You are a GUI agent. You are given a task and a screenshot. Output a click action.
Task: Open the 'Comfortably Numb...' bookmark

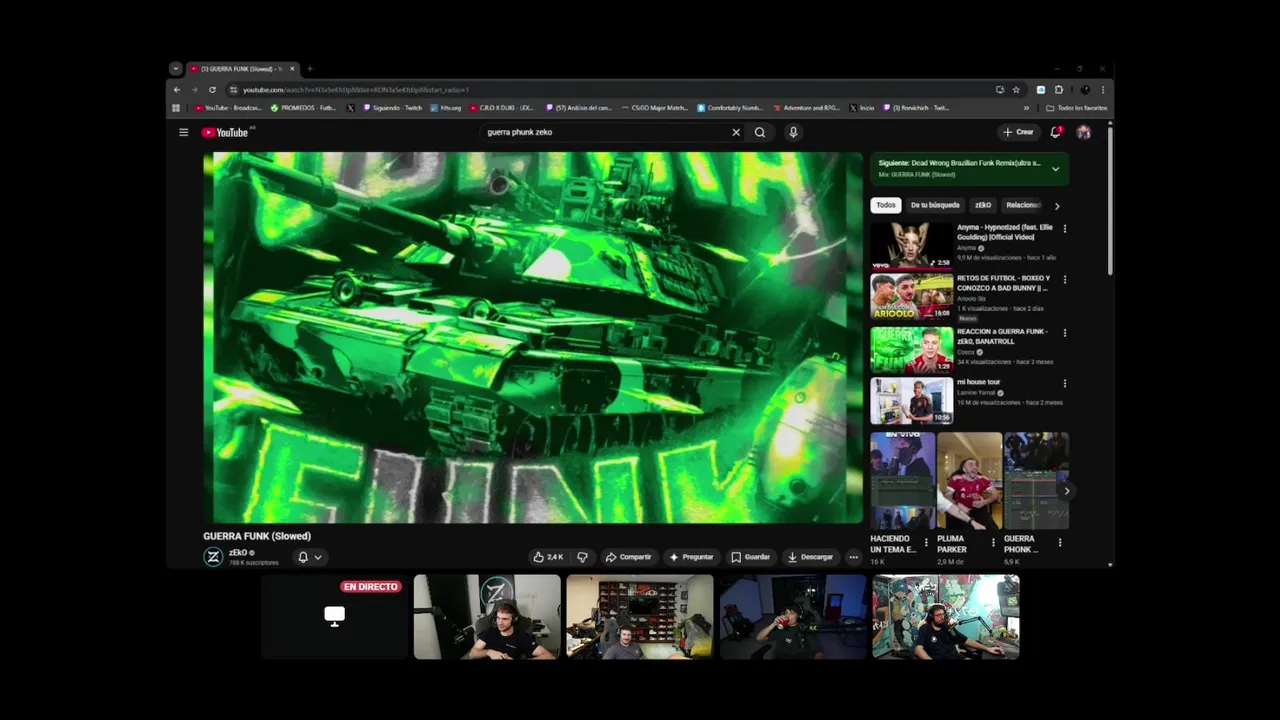pos(730,108)
